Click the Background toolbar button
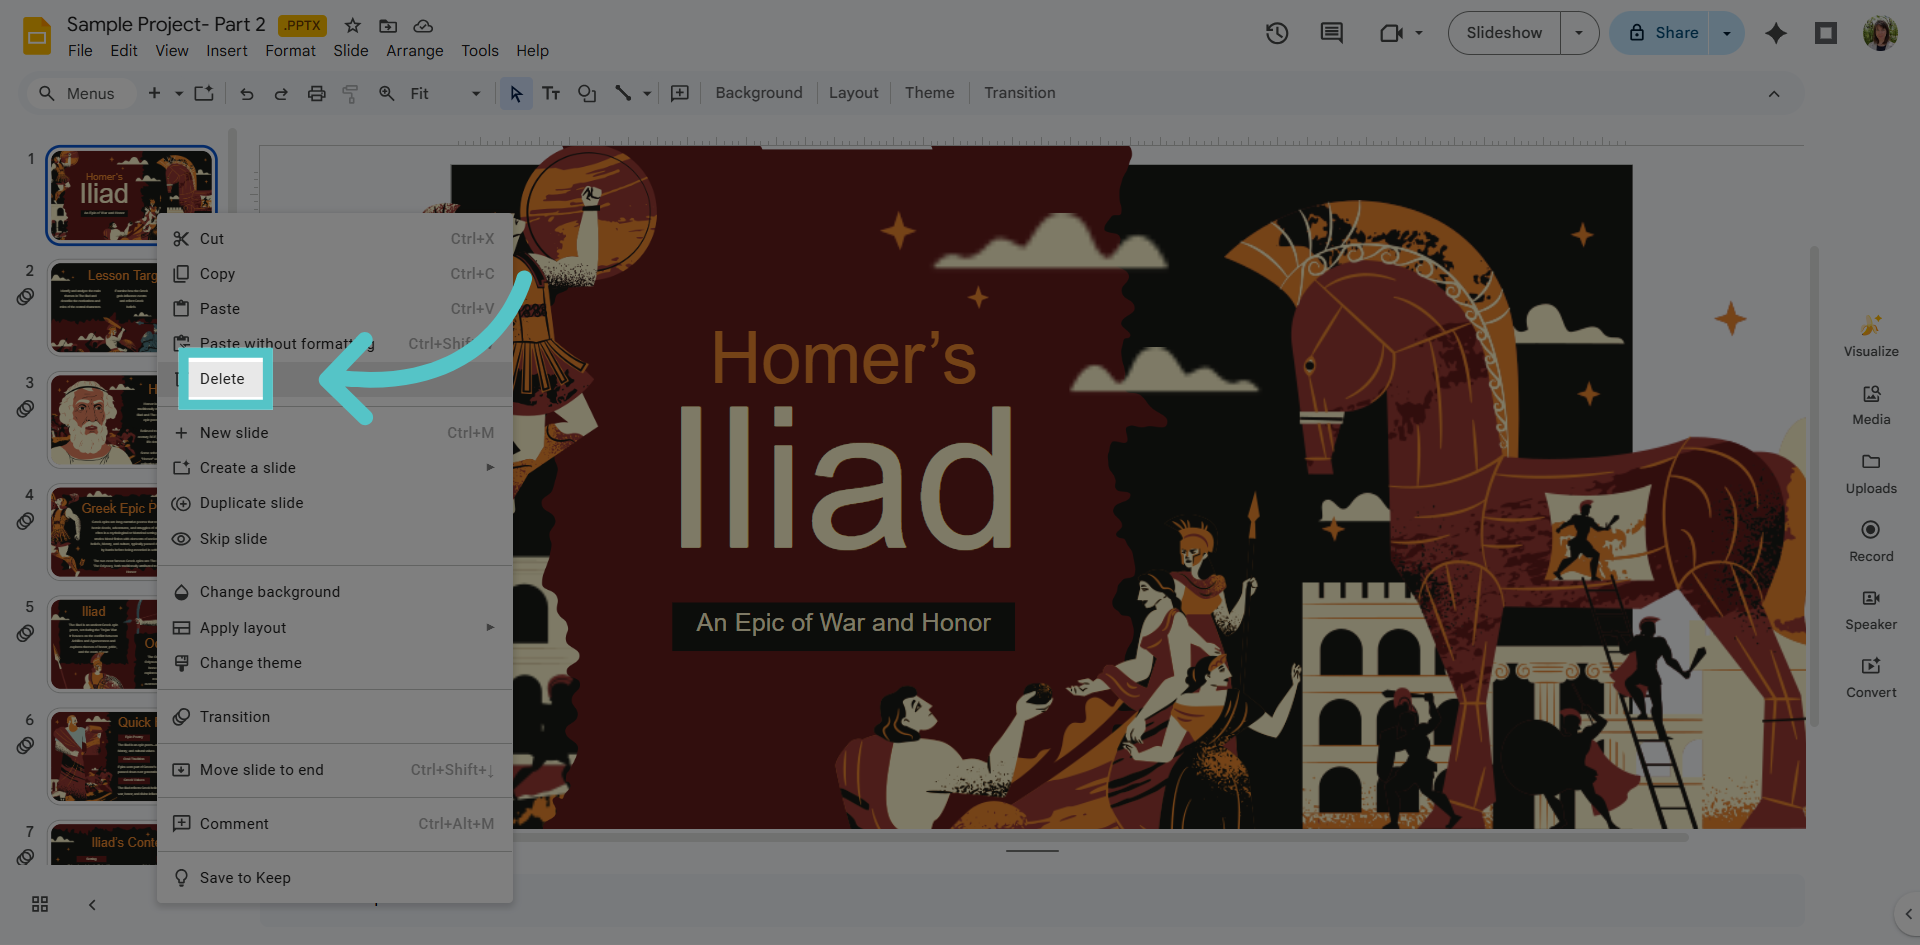The image size is (1920, 945). pyautogui.click(x=759, y=93)
